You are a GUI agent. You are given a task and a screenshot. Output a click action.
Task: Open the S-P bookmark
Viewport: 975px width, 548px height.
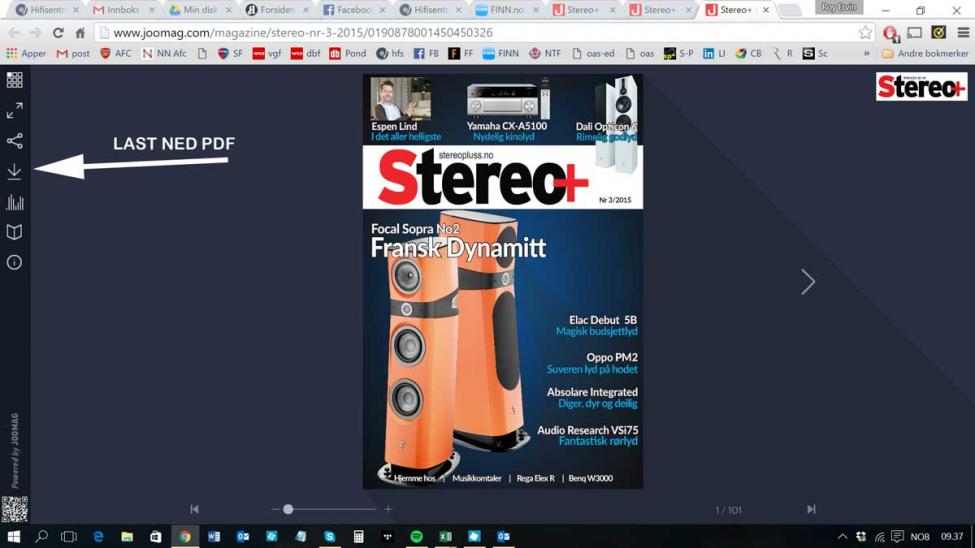point(678,53)
